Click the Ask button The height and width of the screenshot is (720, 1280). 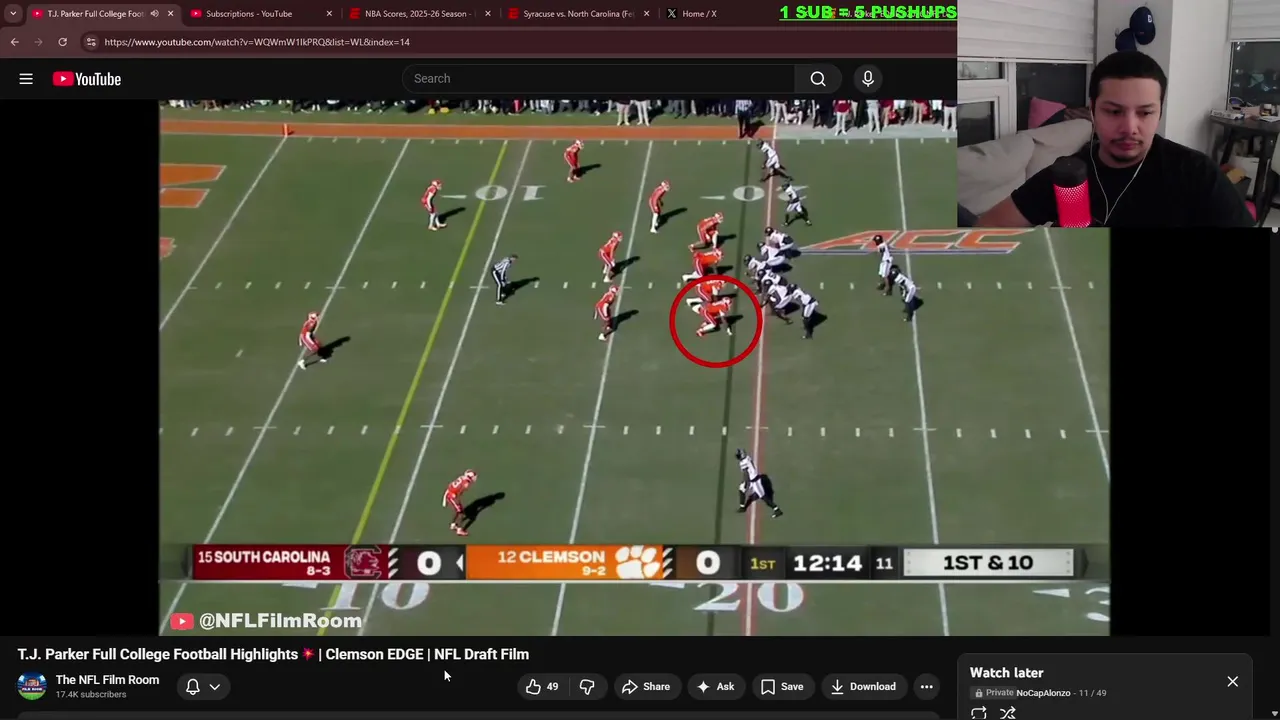(x=715, y=687)
